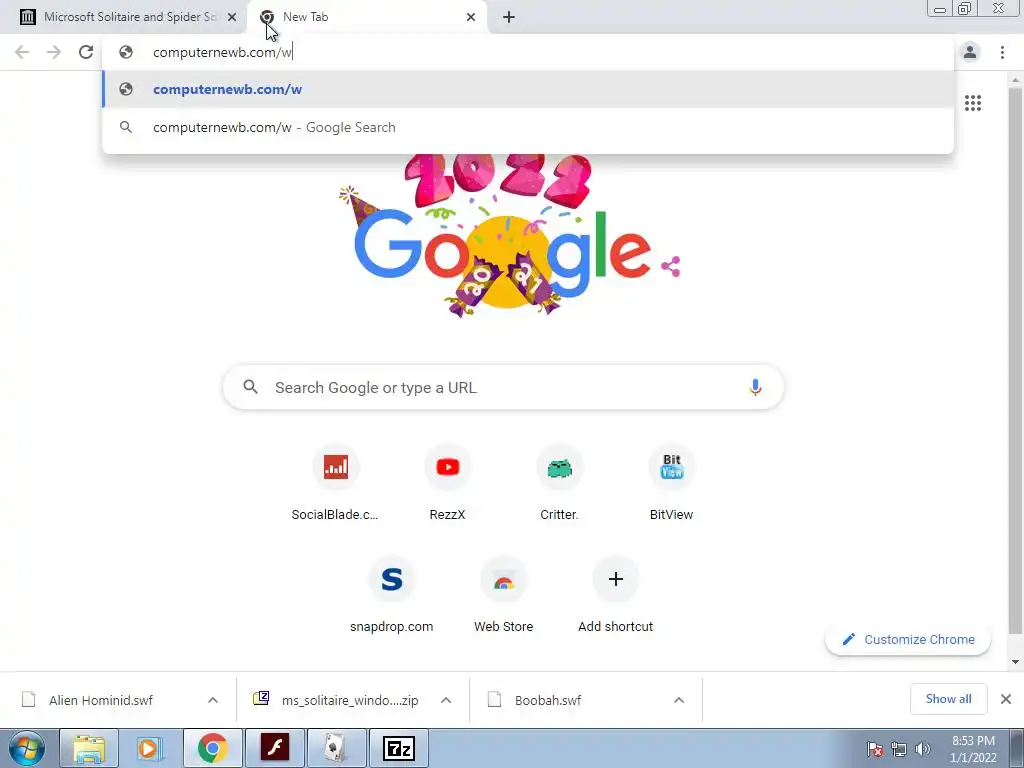Open 7-Zip from taskbar

pos(398,748)
